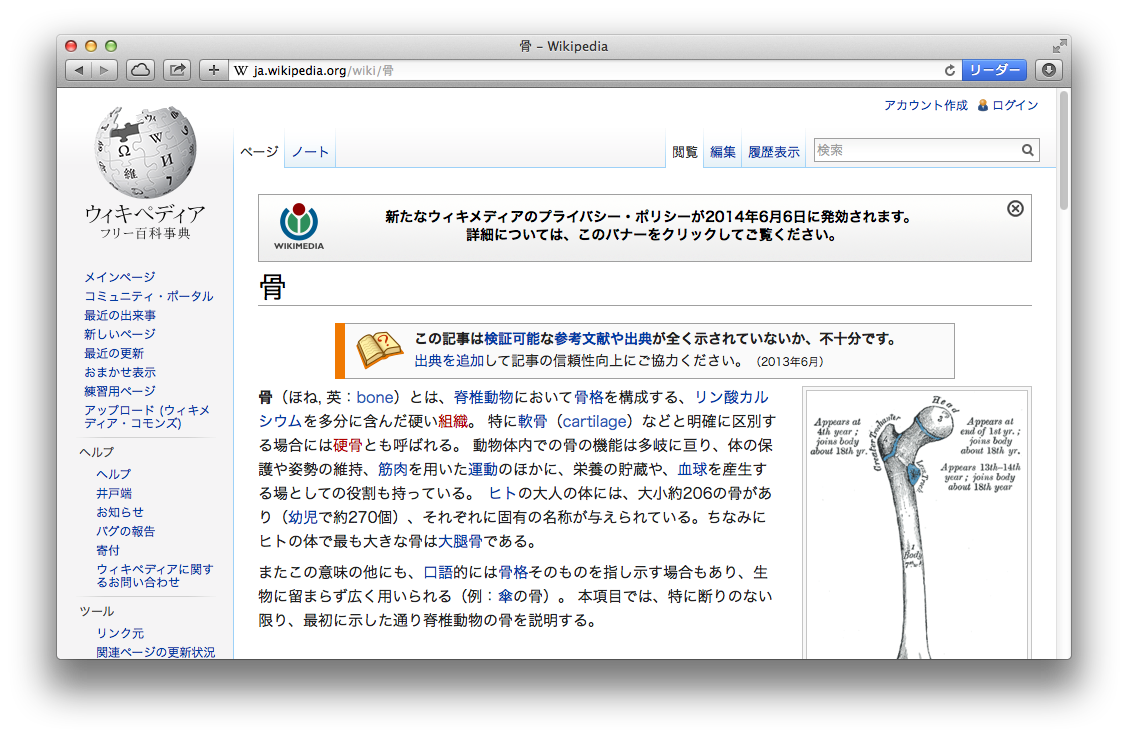
Task: Follow the 口語 link
Action: pos(438,572)
